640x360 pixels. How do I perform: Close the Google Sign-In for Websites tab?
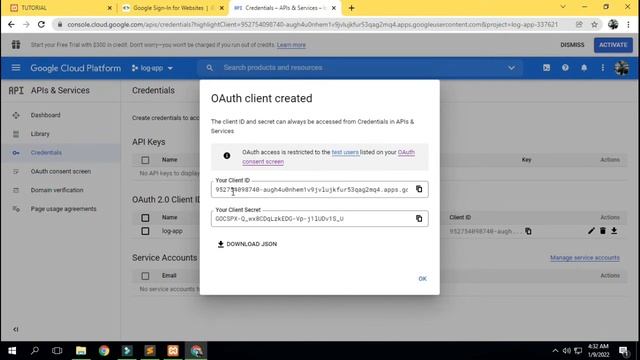pos(222,8)
